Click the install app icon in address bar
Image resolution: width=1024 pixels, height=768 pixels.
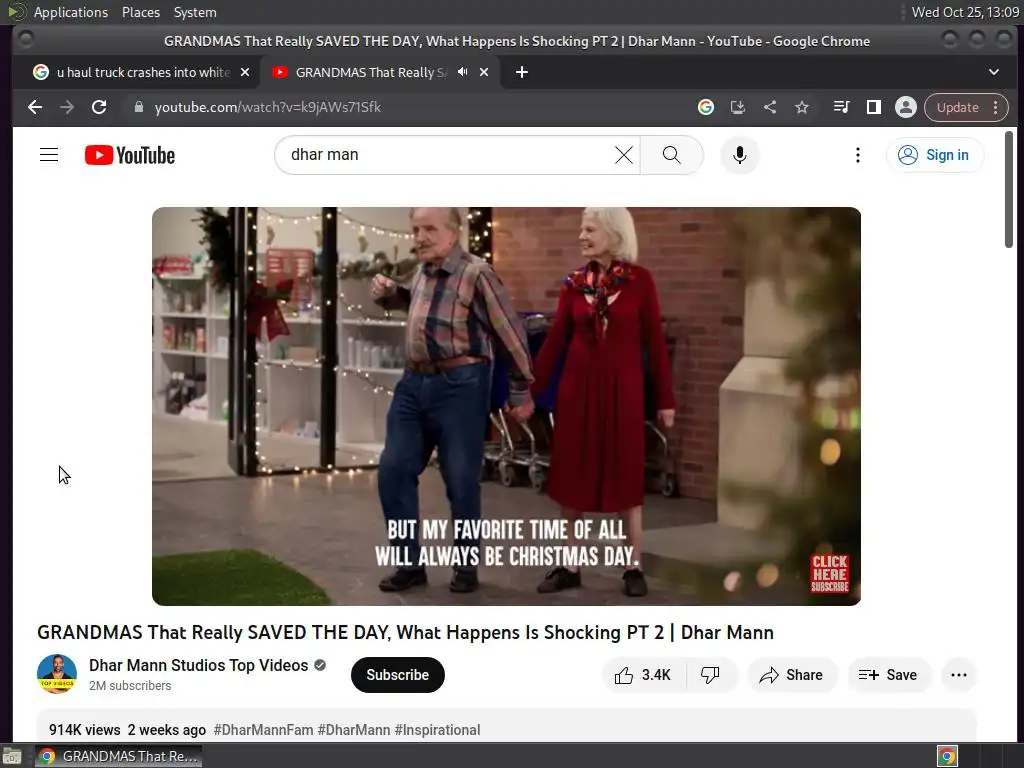pos(738,107)
